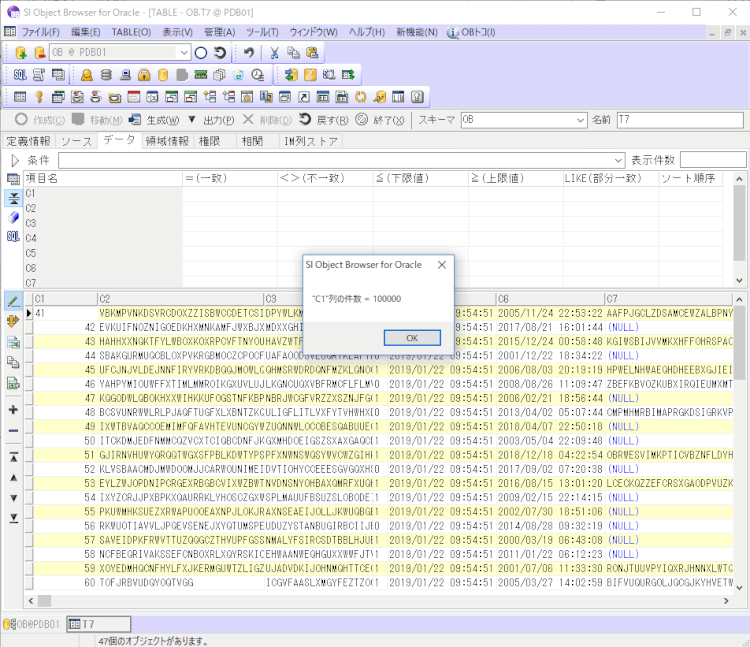Jump to first record arrow icon
Image resolution: width=750 pixels, height=647 pixels.
13,456
